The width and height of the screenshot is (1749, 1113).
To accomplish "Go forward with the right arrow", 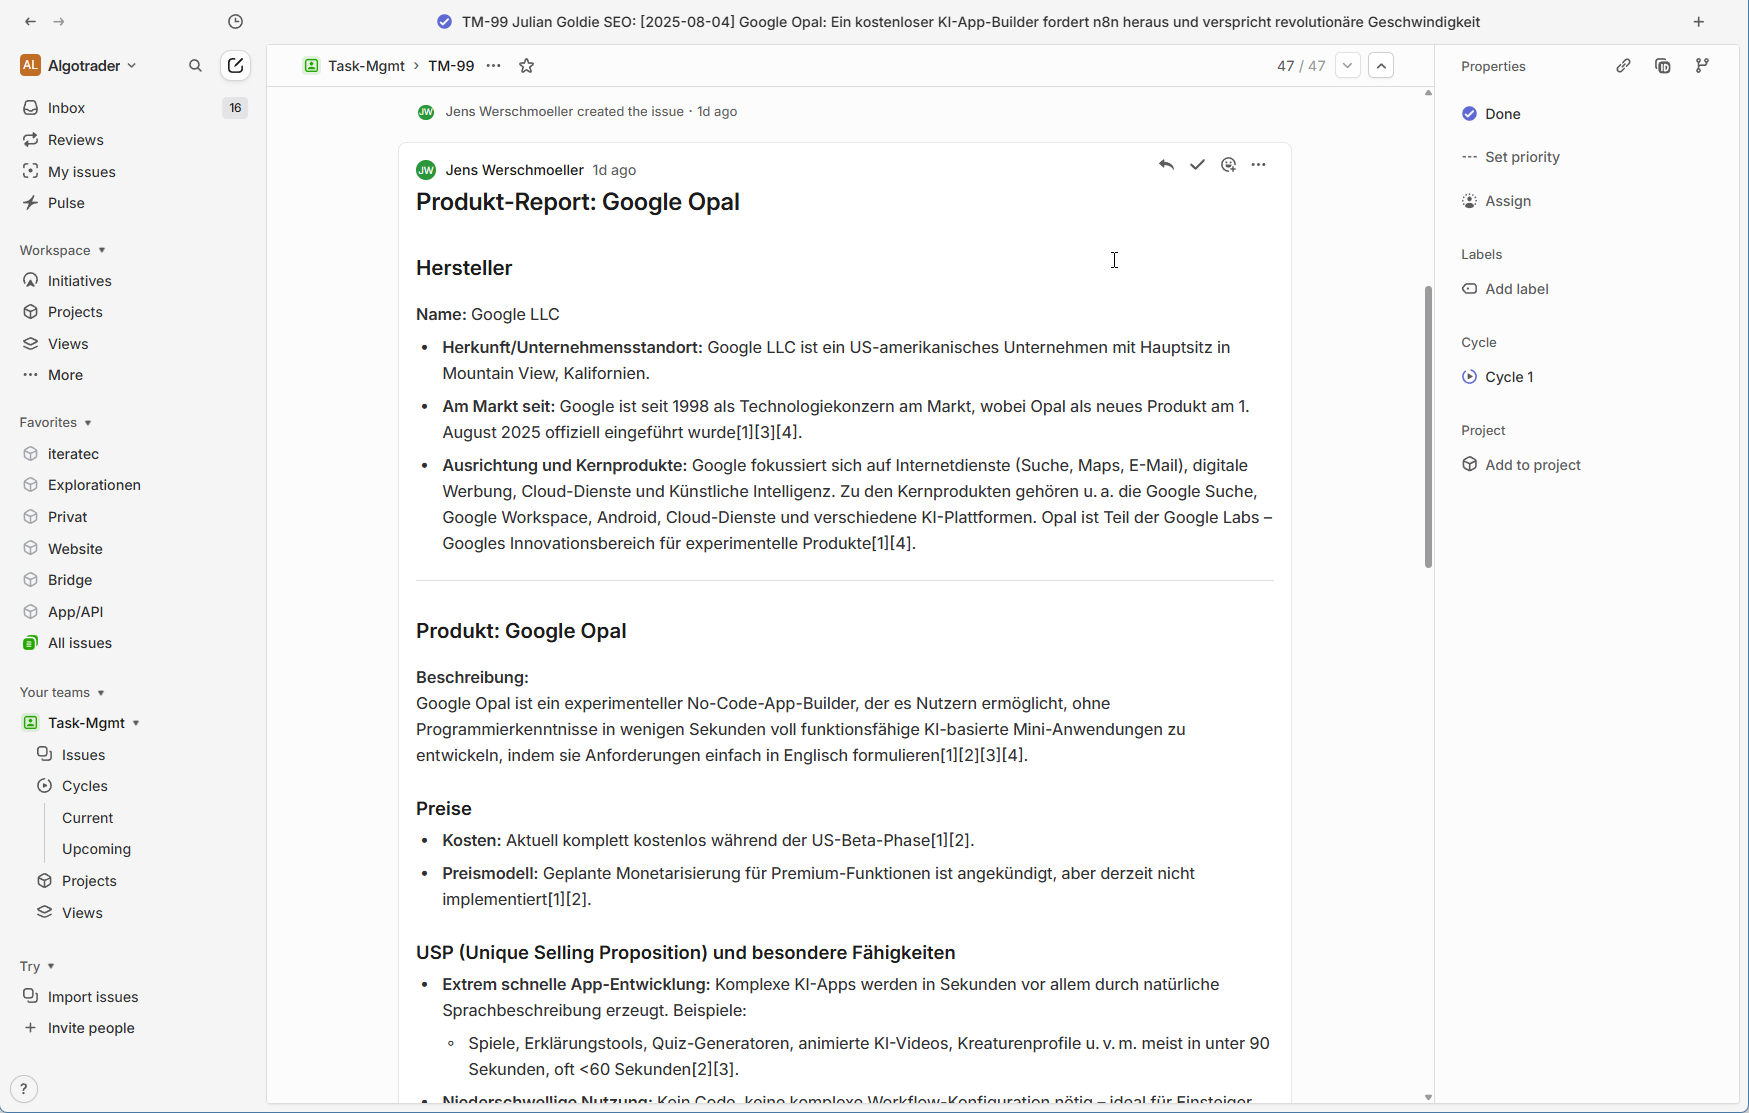I will point(59,22).
